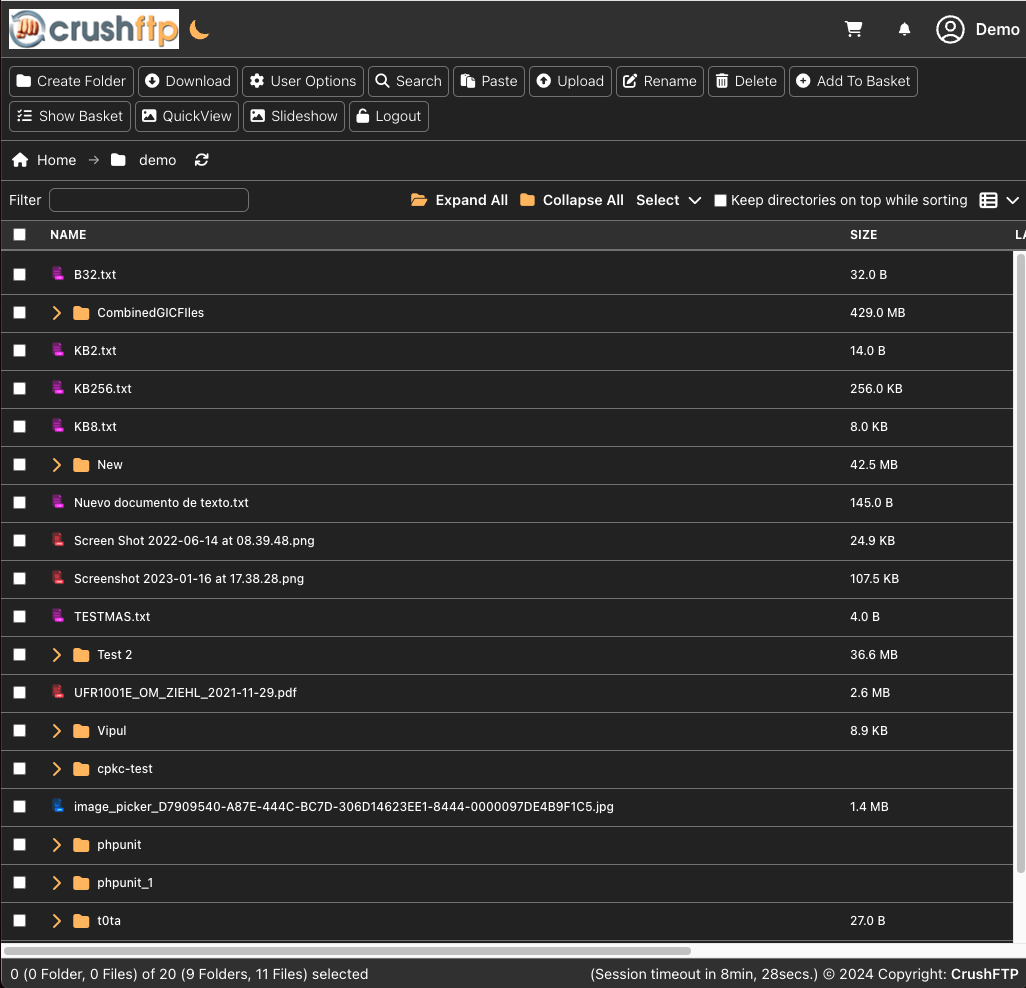Check the Screenshot 2023-01-16 row checkbox
The image size is (1026, 988).
pos(20,578)
